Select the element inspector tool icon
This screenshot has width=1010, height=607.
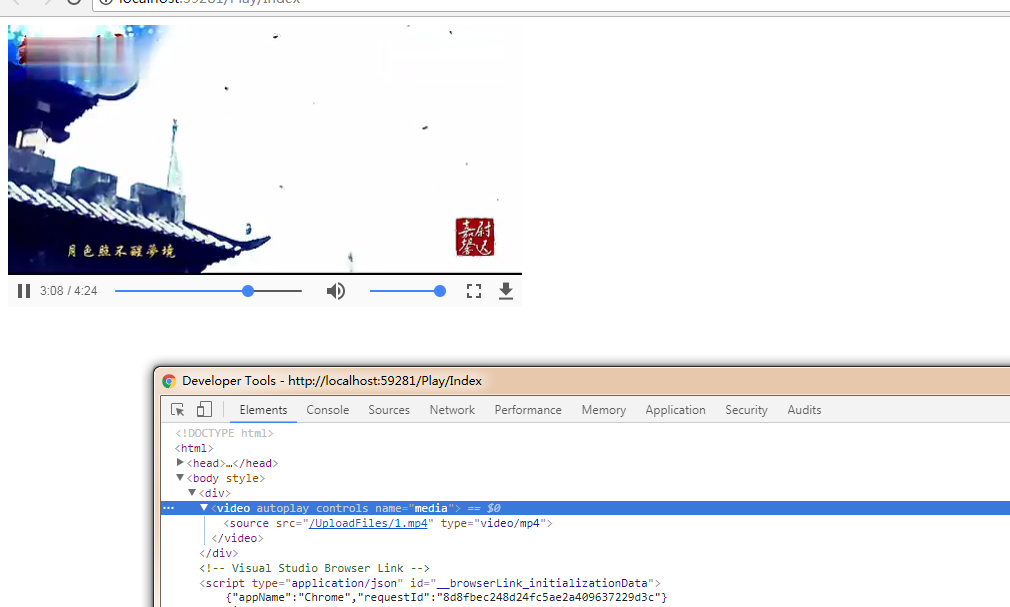(x=178, y=410)
